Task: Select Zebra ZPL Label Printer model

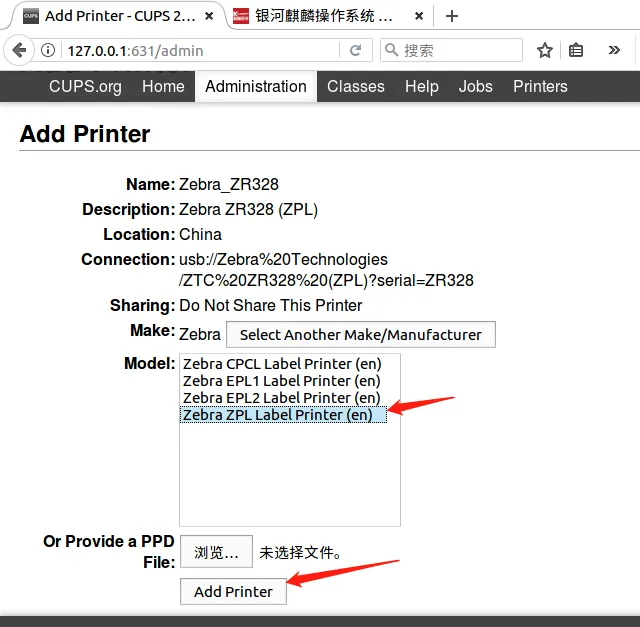Action: [277, 415]
